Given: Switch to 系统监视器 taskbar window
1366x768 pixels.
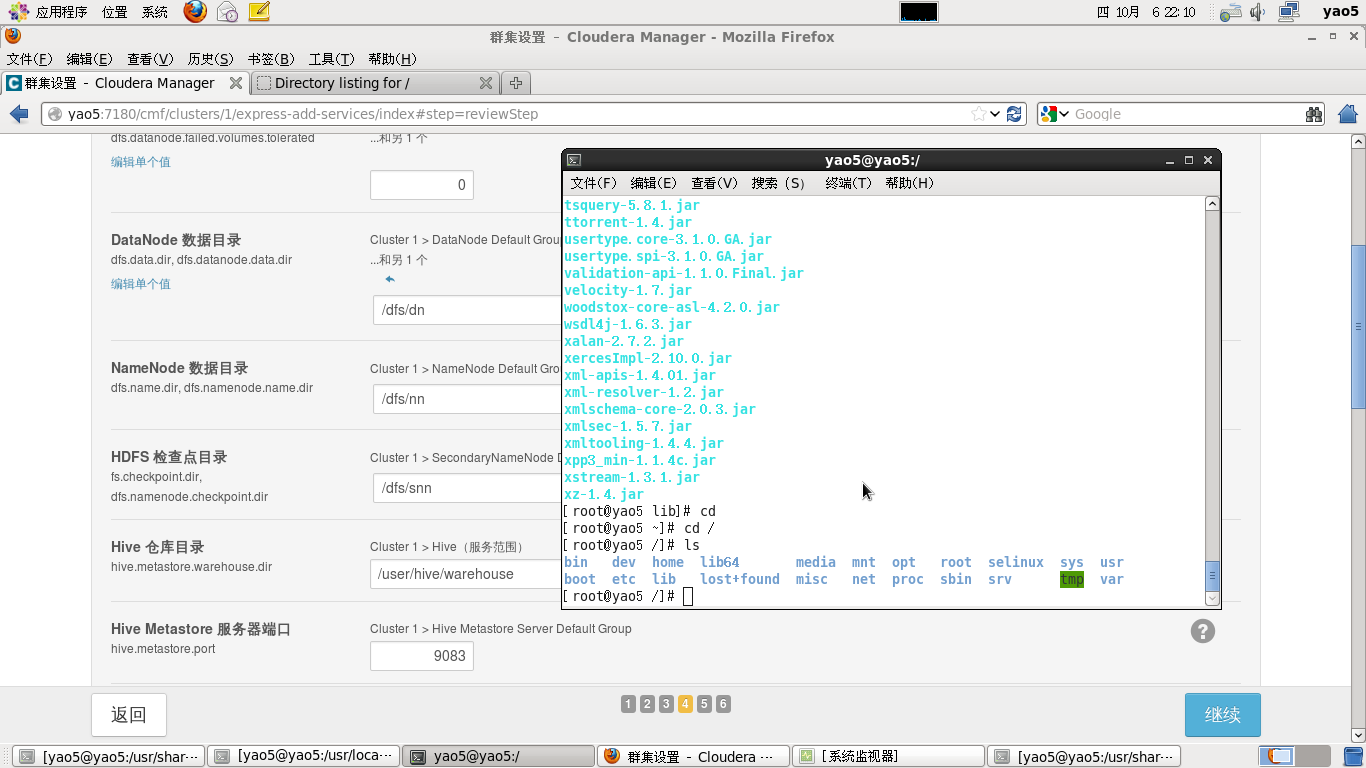Looking at the screenshot, I should pos(886,756).
